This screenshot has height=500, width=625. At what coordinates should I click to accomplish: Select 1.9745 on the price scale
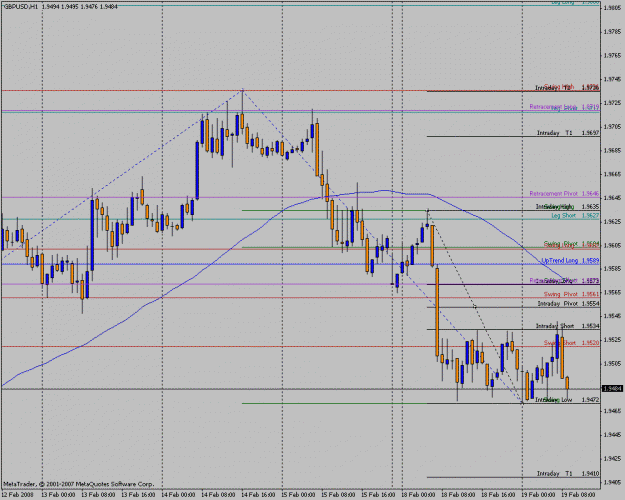tap(613, 79)
